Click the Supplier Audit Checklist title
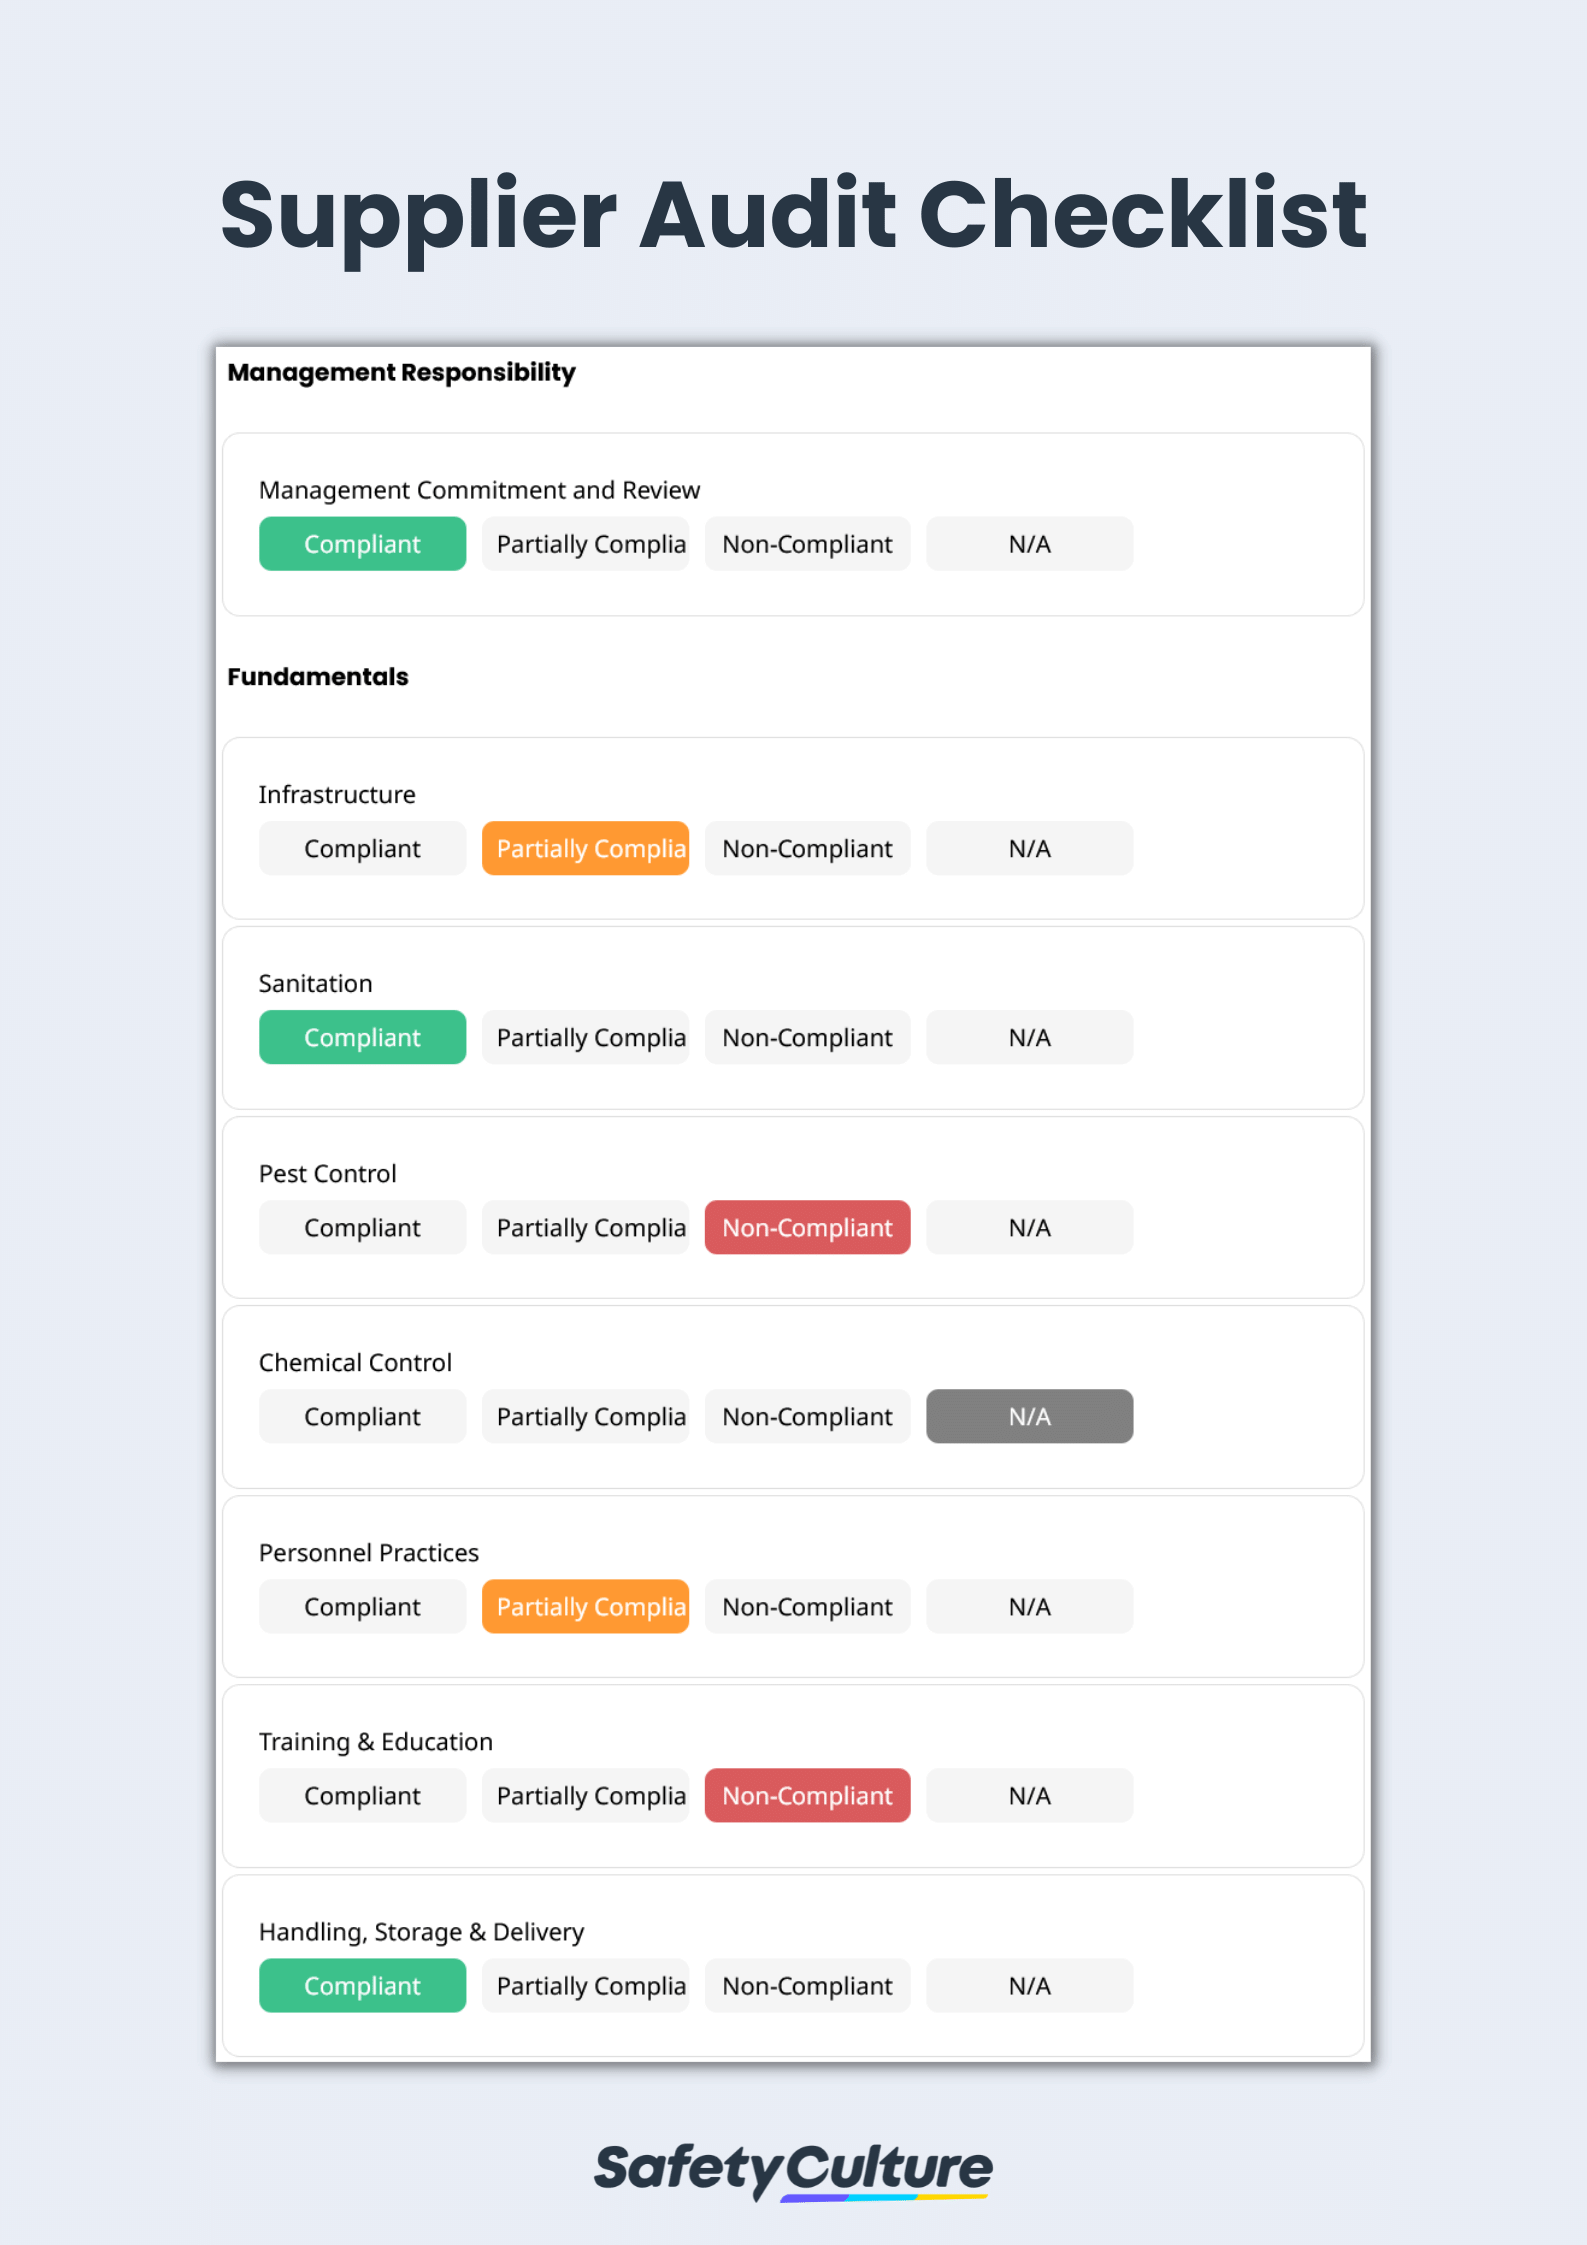Viewport: 1587px width, 2245px height. coord(793,213)
